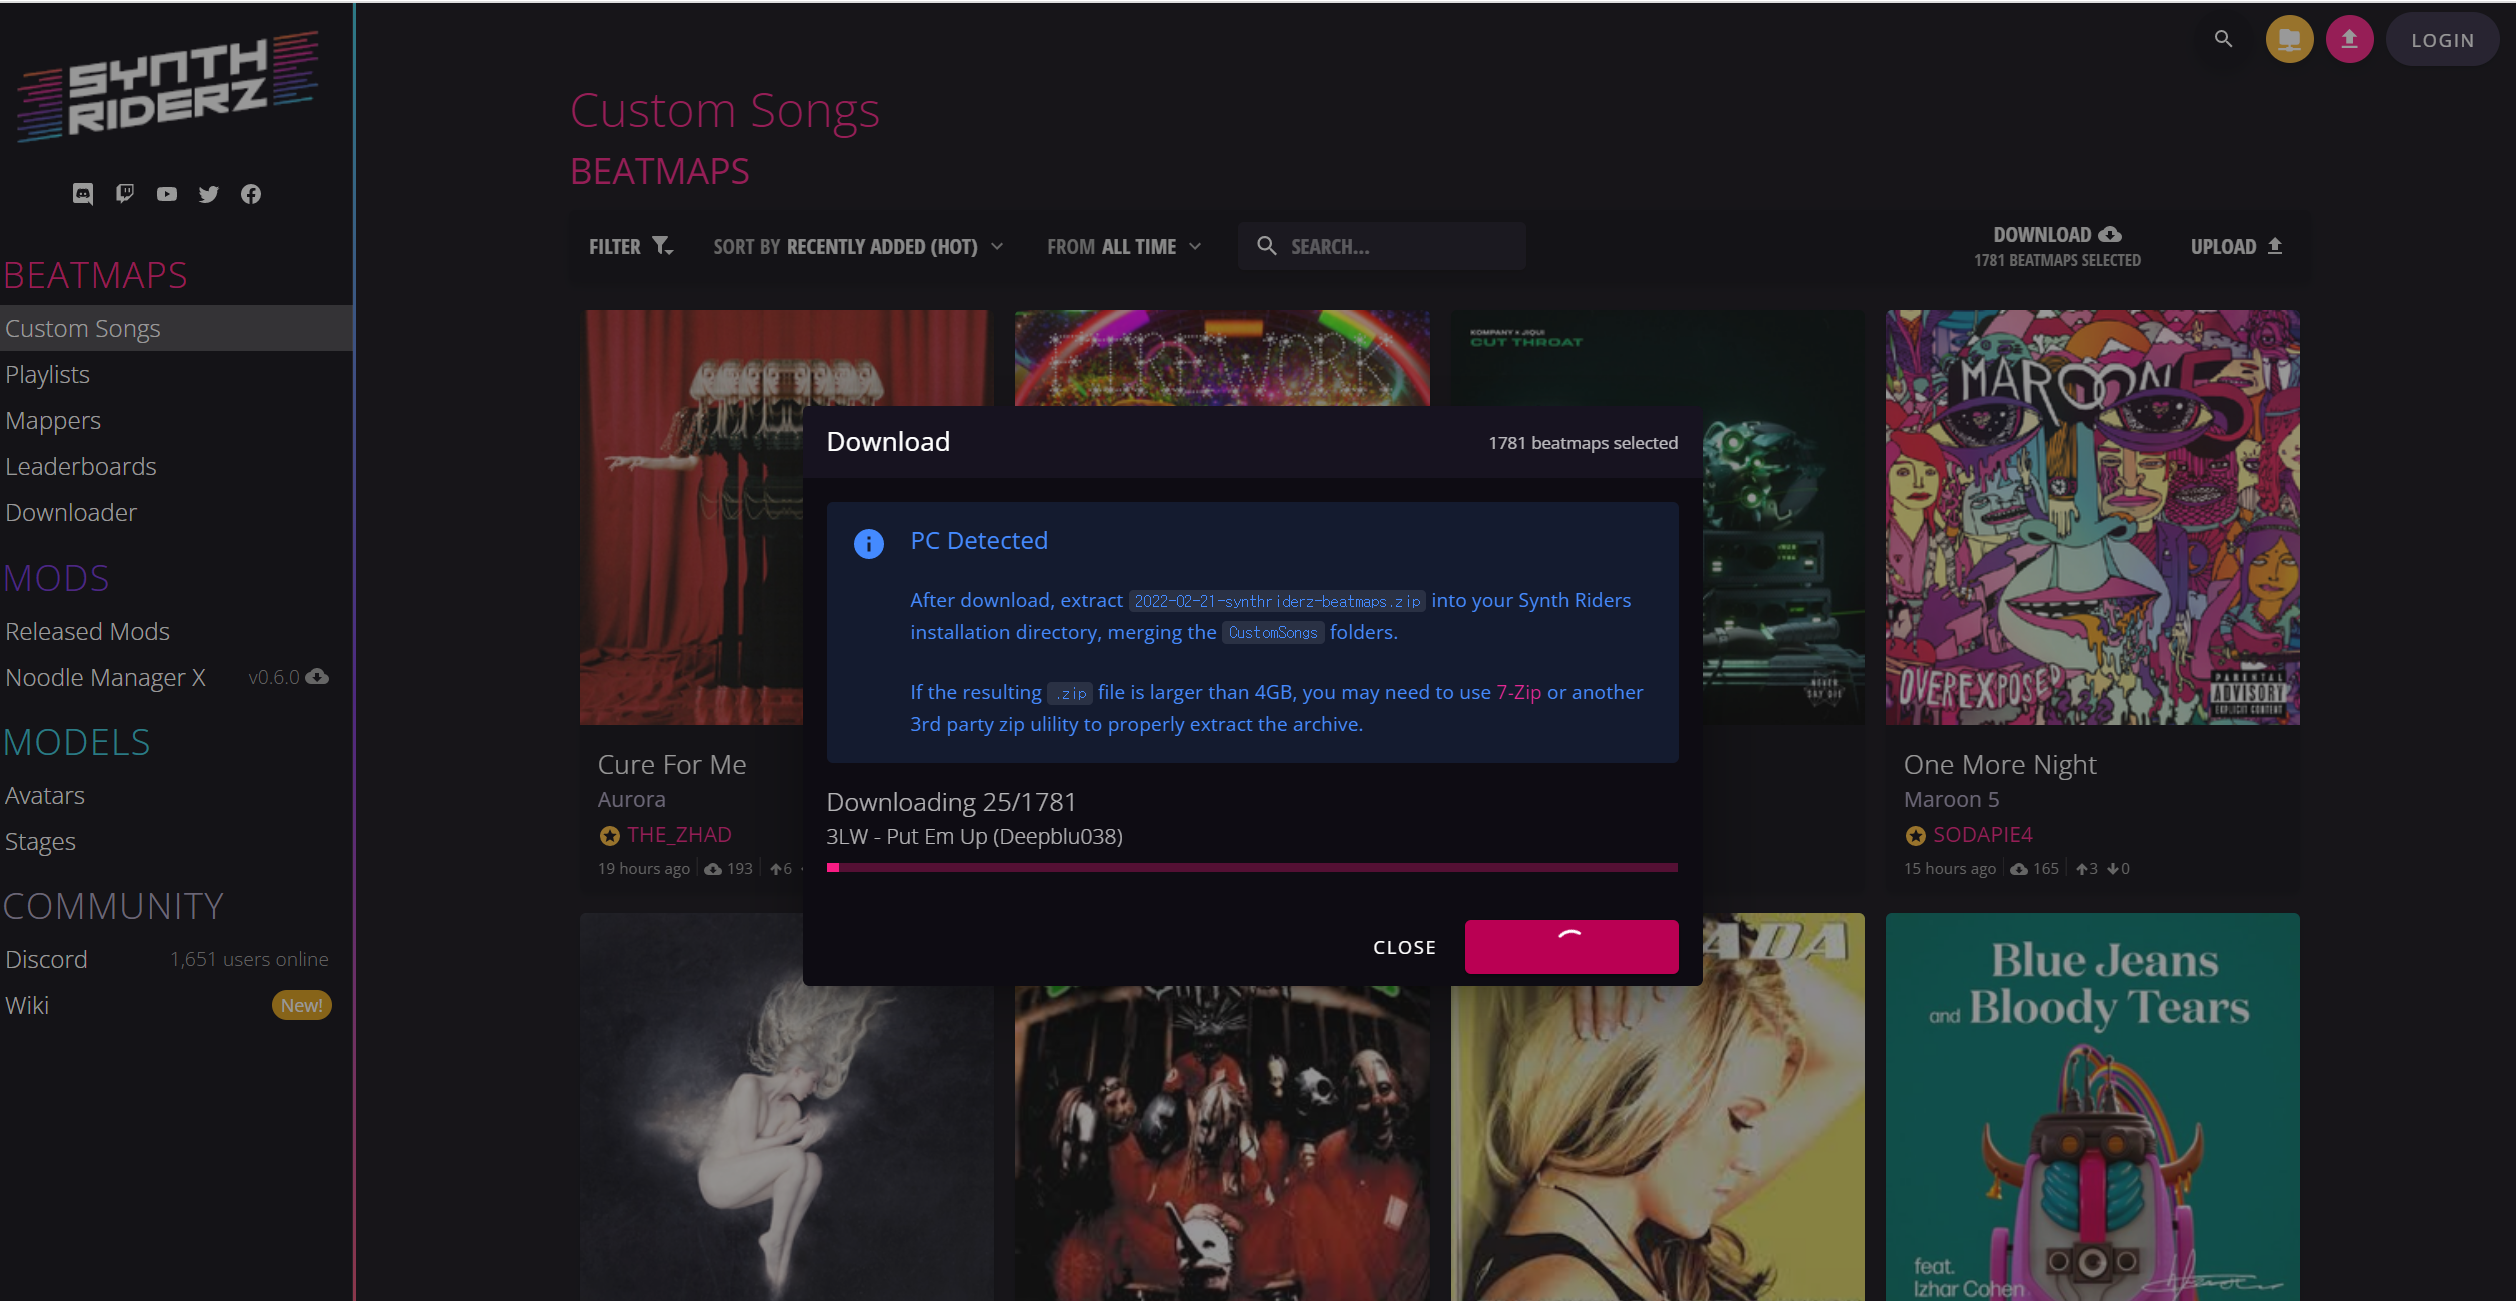Click the pink round upload icon
The width and height of the screenshot is (2516, 1301).
(x=2349, y=40)
